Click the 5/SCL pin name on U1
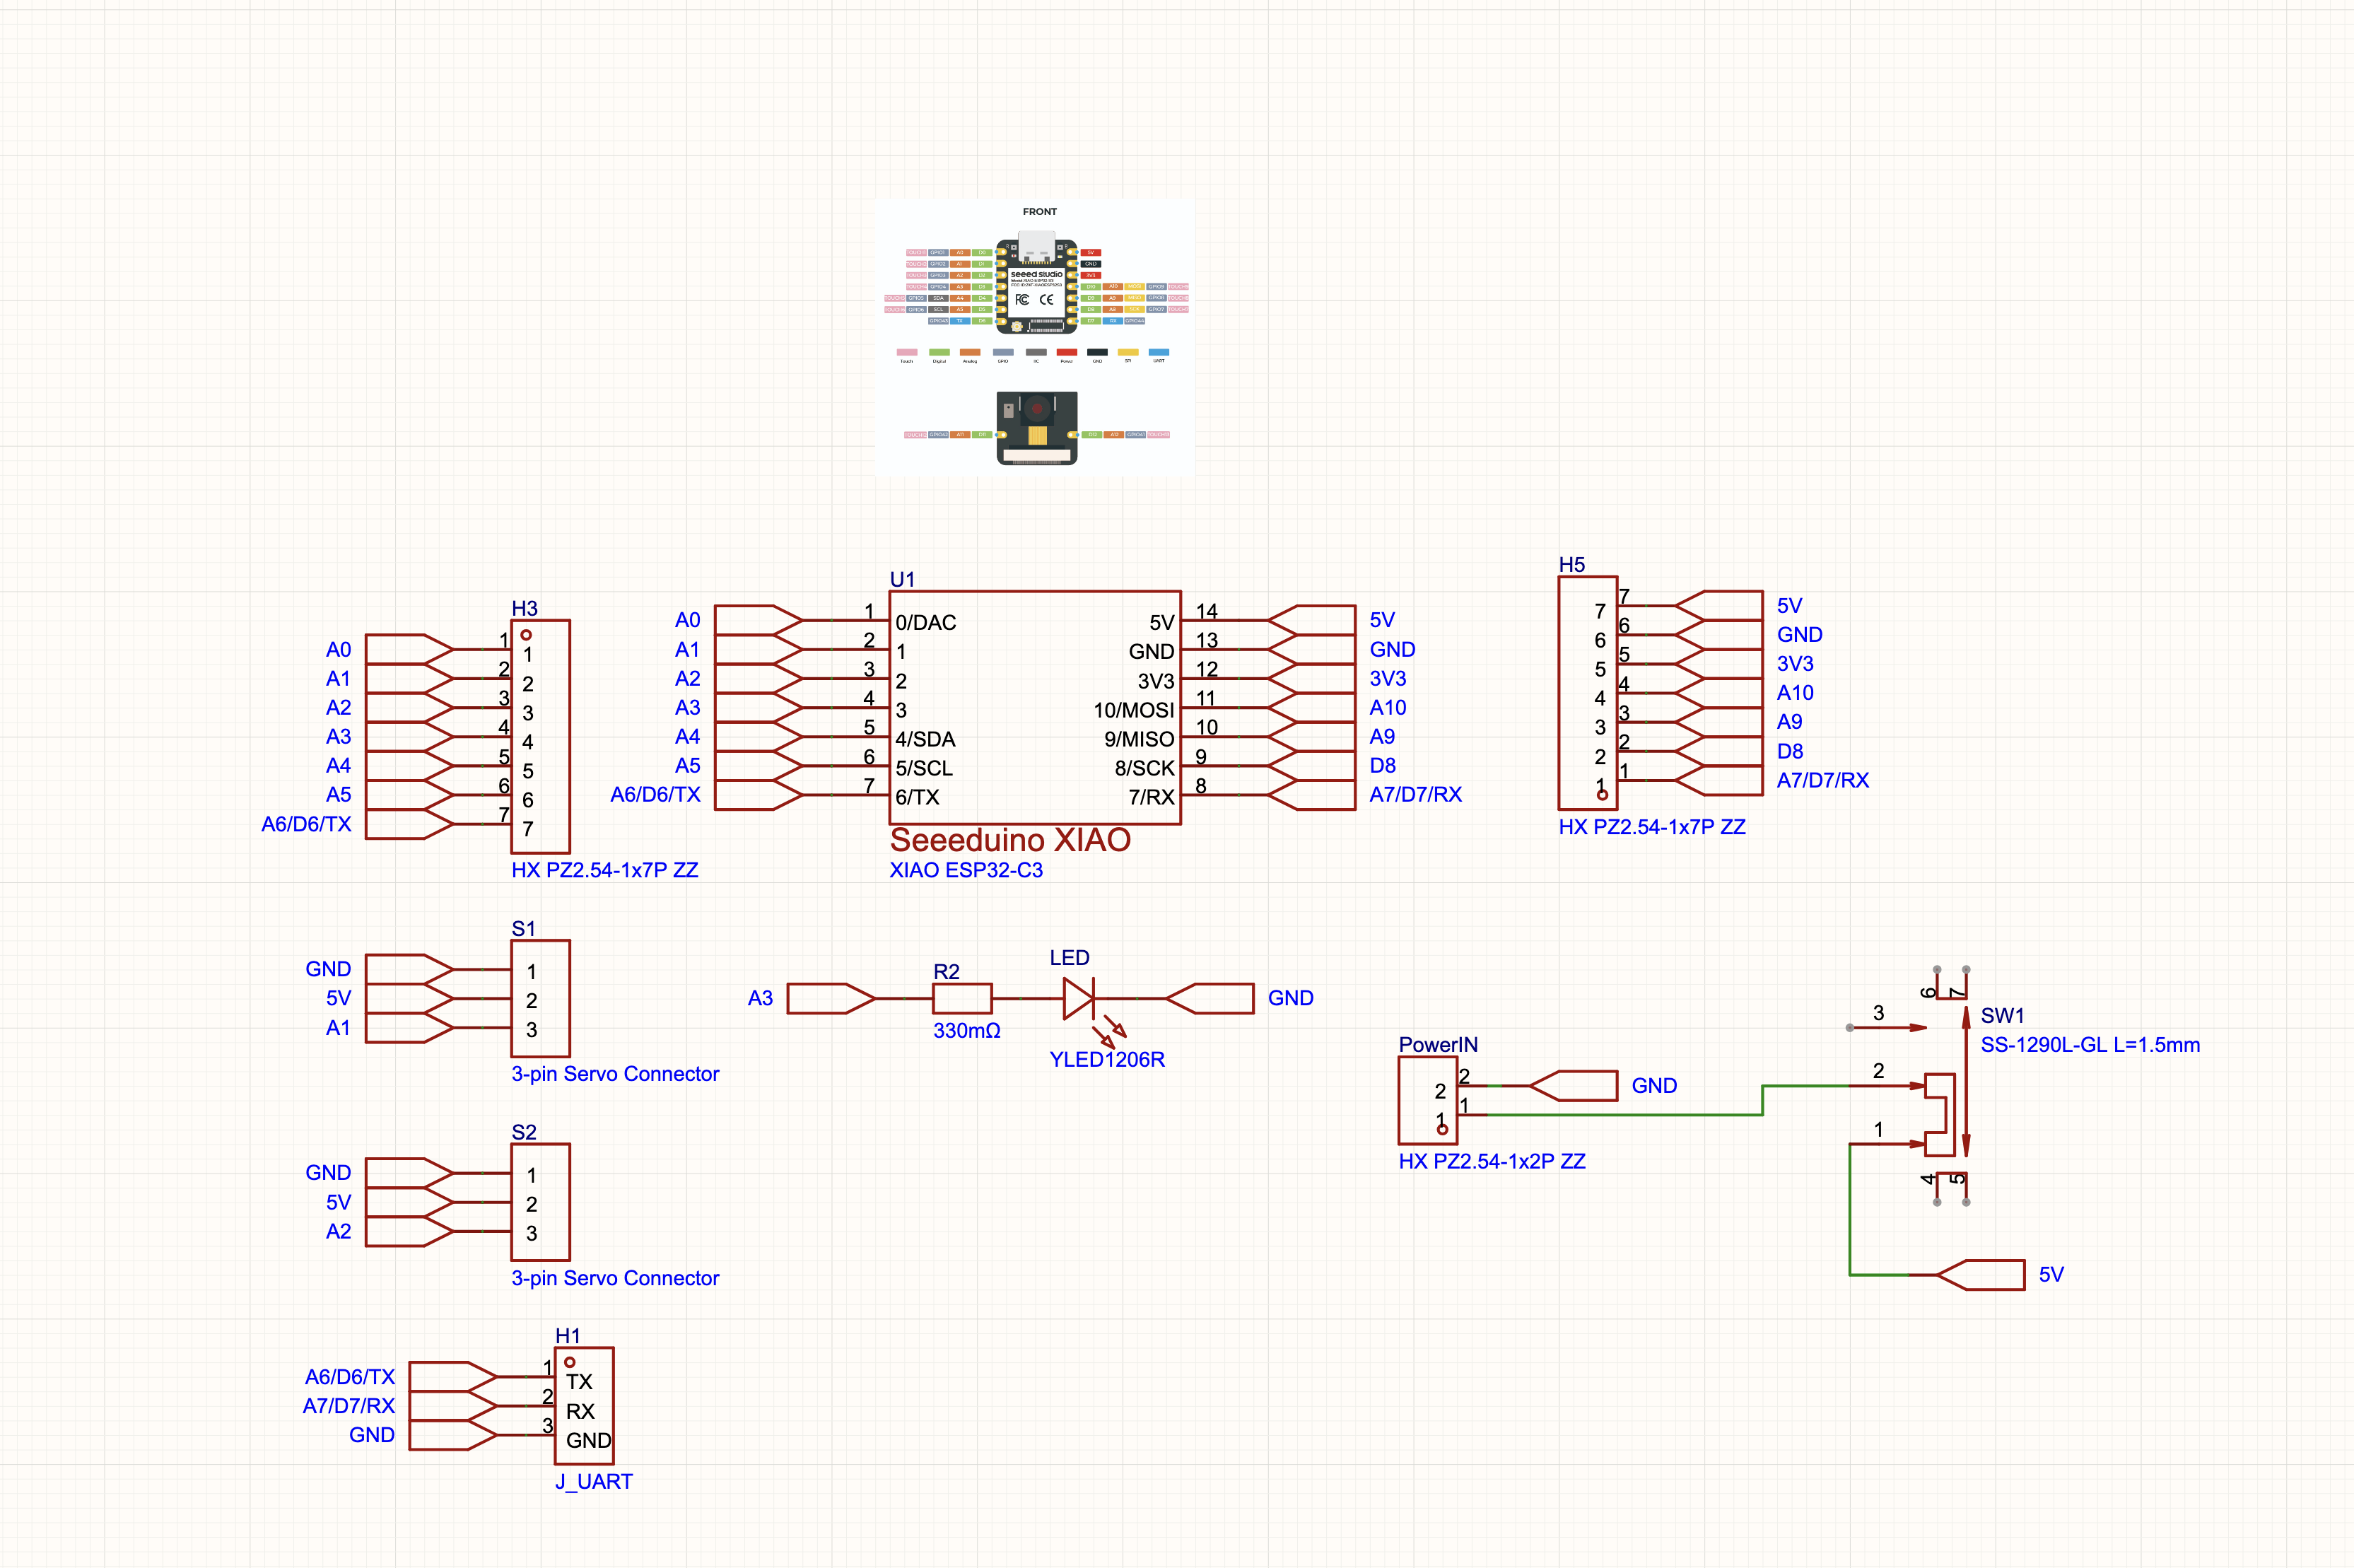This screenshot has height=1568, width=2354. pyautogui.click(x=924, y=768)
